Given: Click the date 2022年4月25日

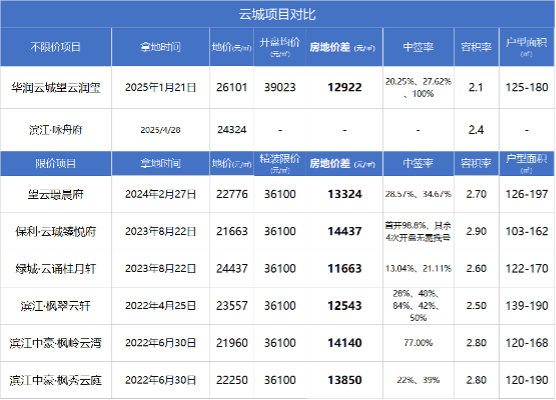Looking at the screenshot, I should point(160,306).
